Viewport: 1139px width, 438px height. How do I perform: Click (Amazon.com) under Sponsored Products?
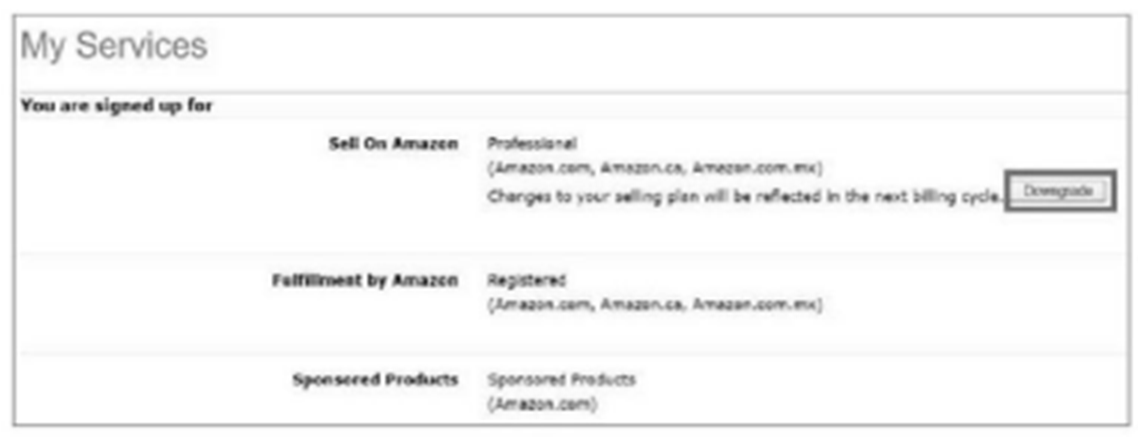541,404
